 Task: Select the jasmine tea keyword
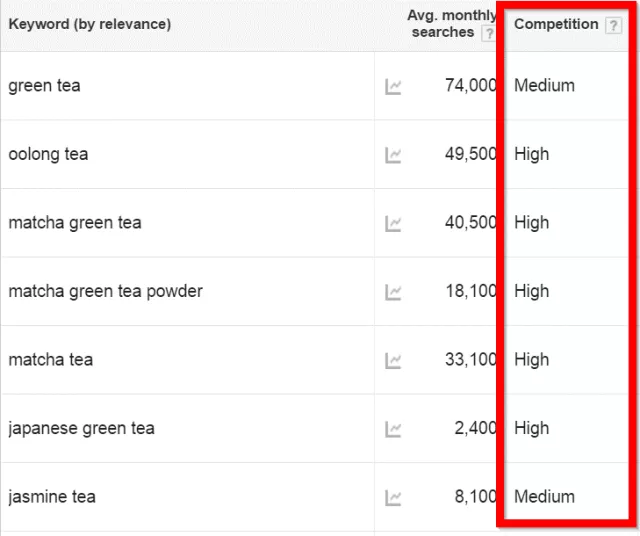click(52, 497)
